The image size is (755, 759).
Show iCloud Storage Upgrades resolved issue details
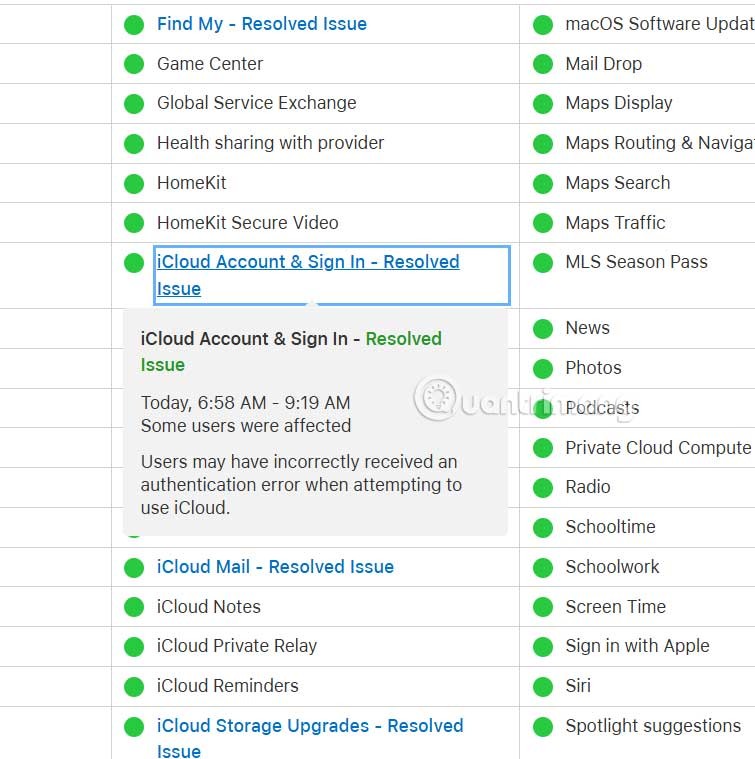click(x=309, y=726)
